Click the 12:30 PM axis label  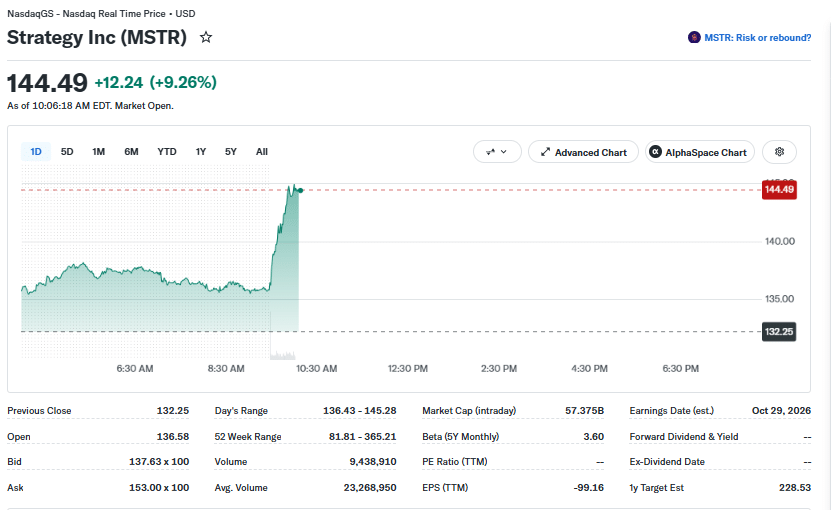point(408,368)
